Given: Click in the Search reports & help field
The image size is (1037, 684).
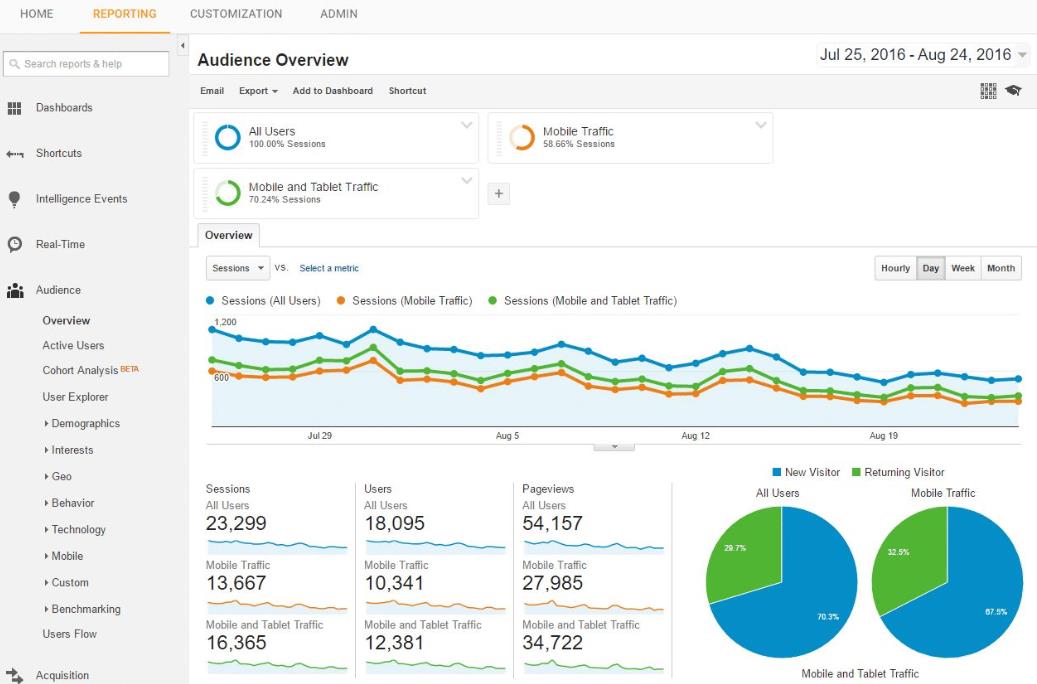Looking at the screenshot, I should point(86,64).
